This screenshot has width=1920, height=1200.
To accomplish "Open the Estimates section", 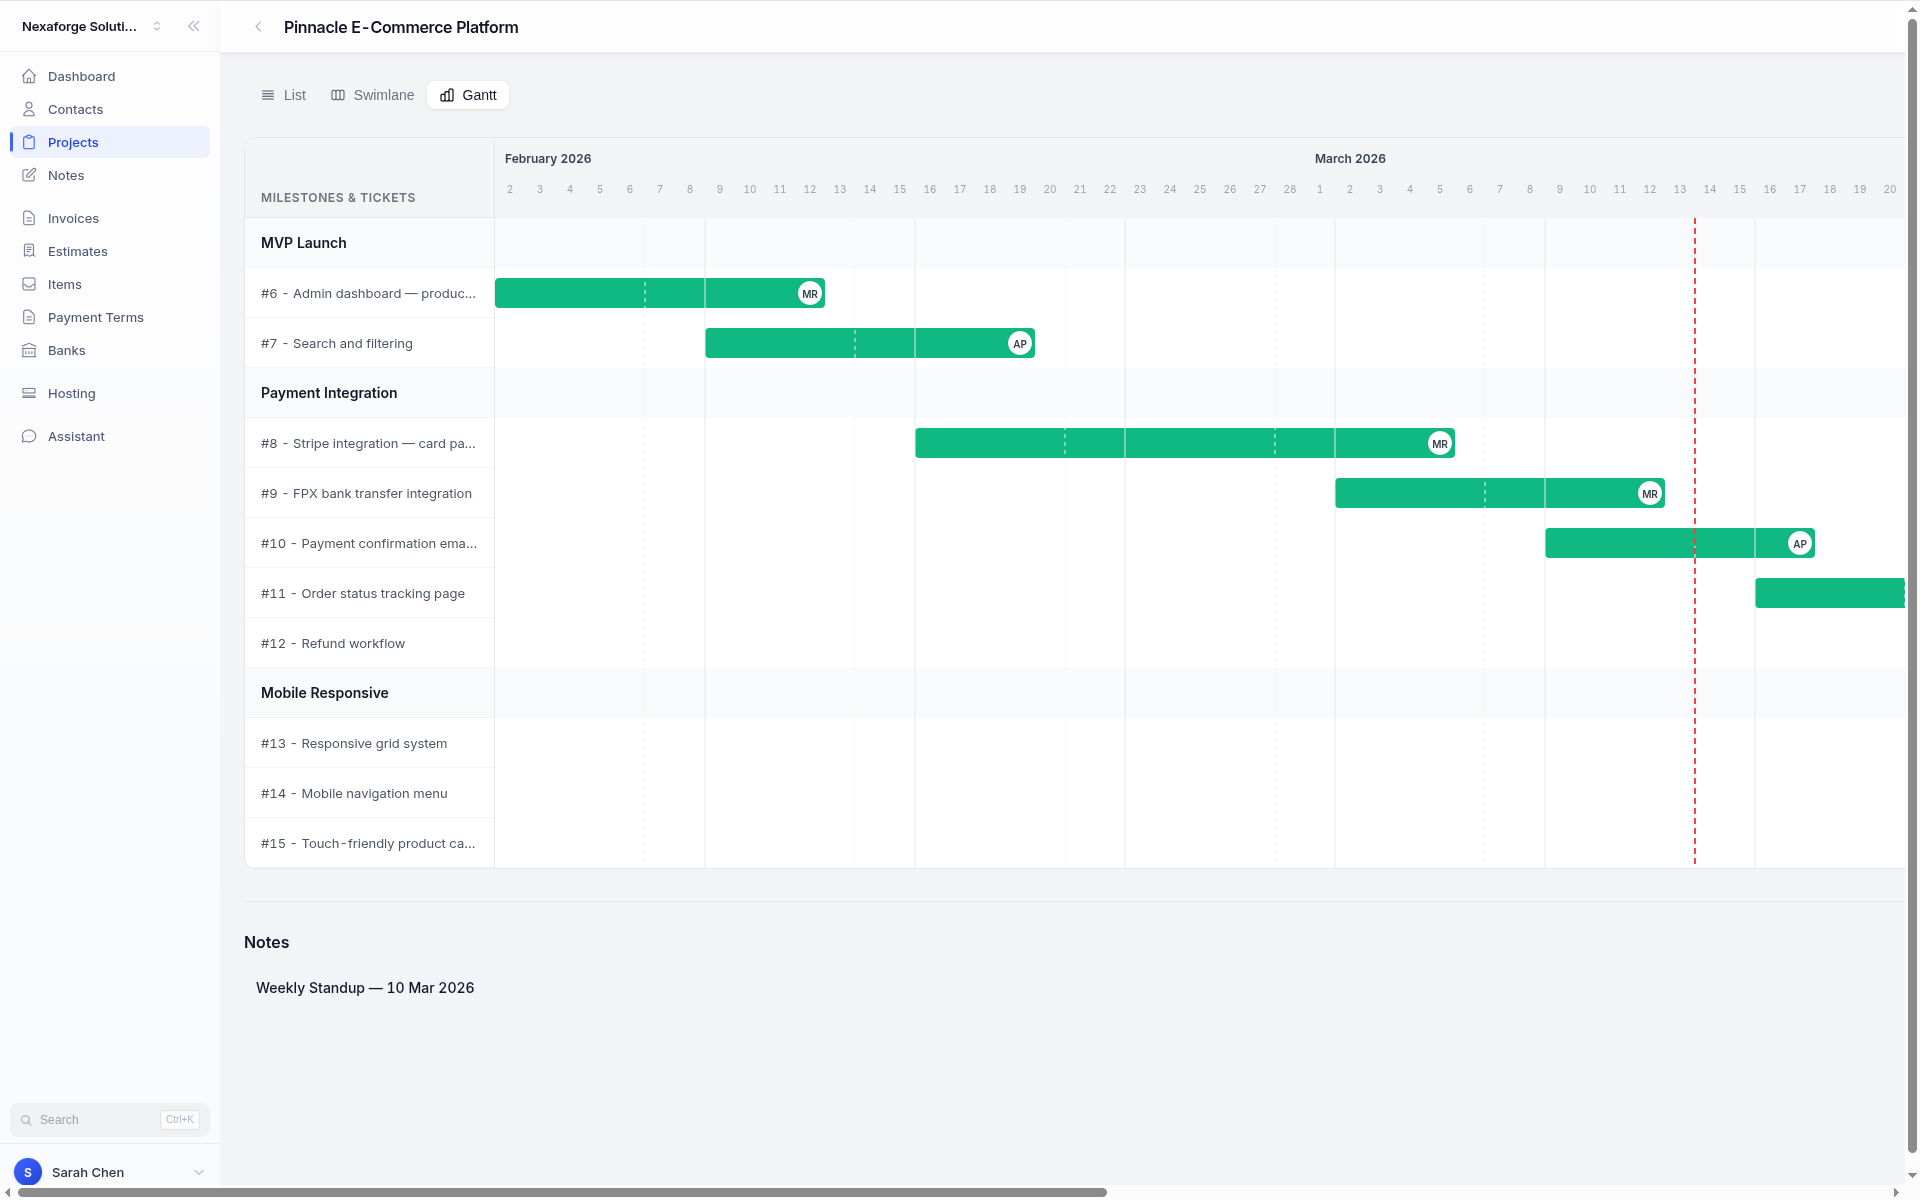I will (x=77, y=251).
